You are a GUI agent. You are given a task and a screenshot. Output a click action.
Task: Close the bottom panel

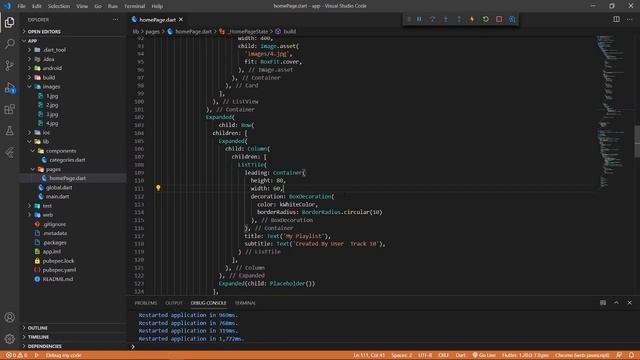[629, 303]
